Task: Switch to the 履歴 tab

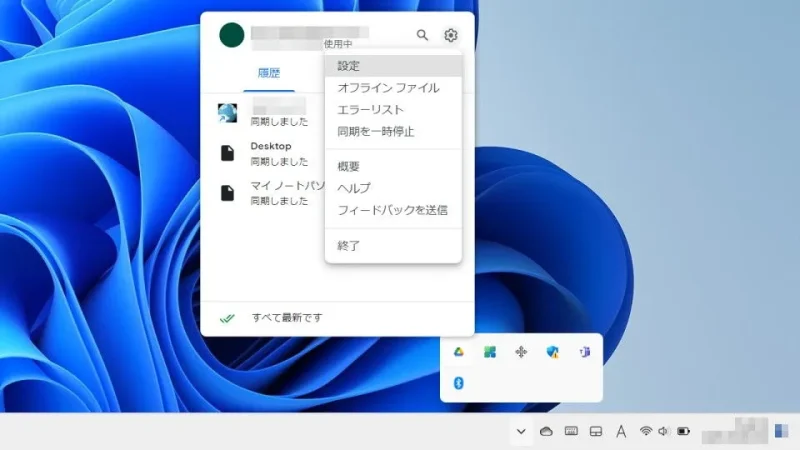Action: pos(269,73)
